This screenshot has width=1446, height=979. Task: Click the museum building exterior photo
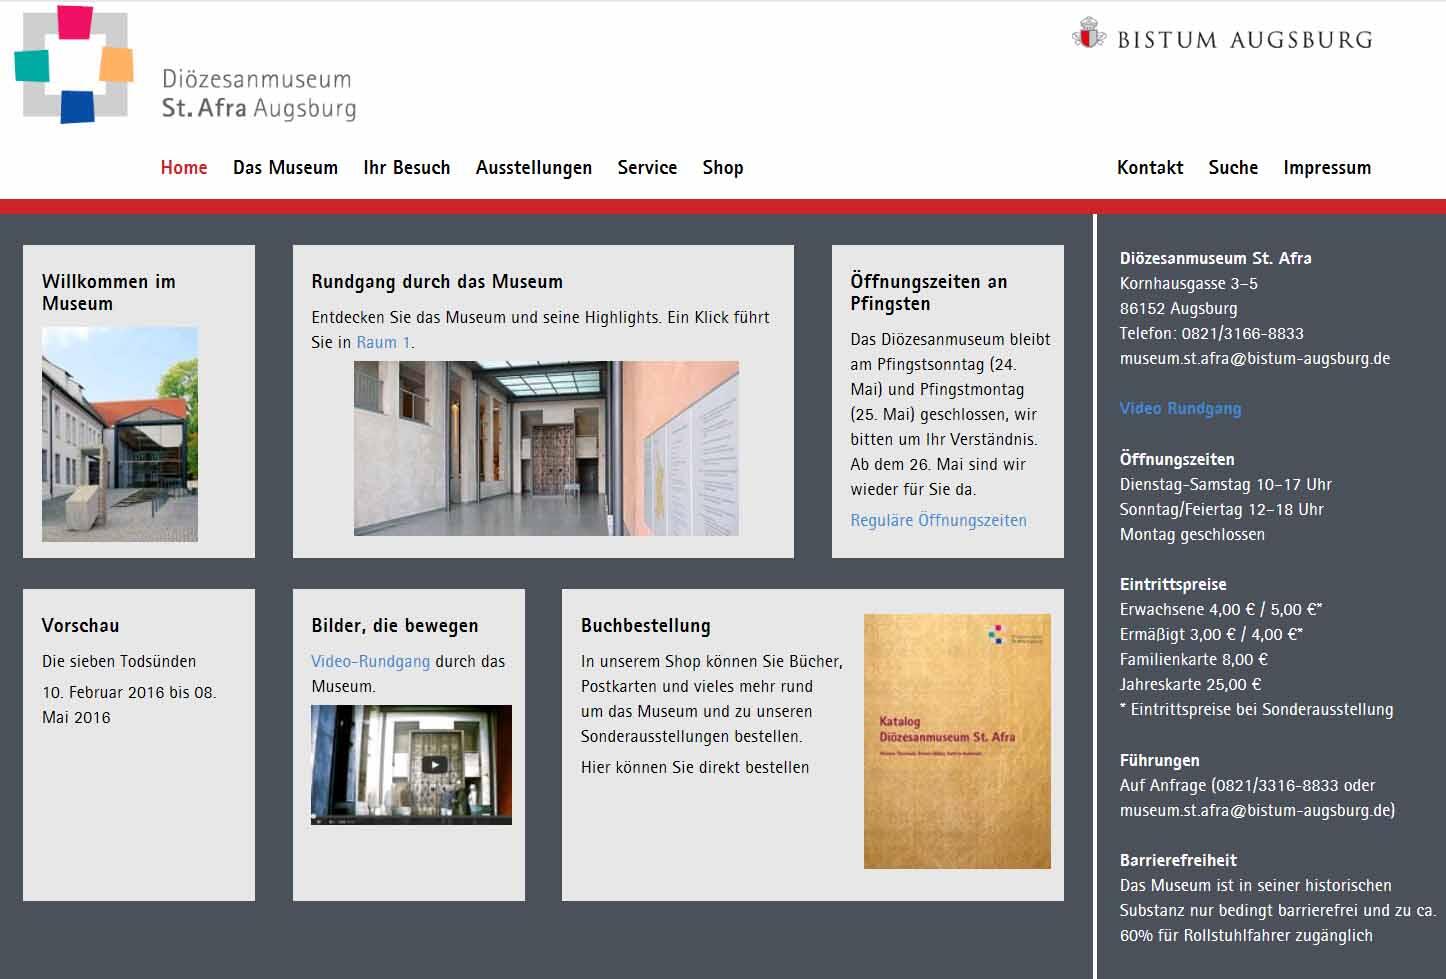point(120,434)
